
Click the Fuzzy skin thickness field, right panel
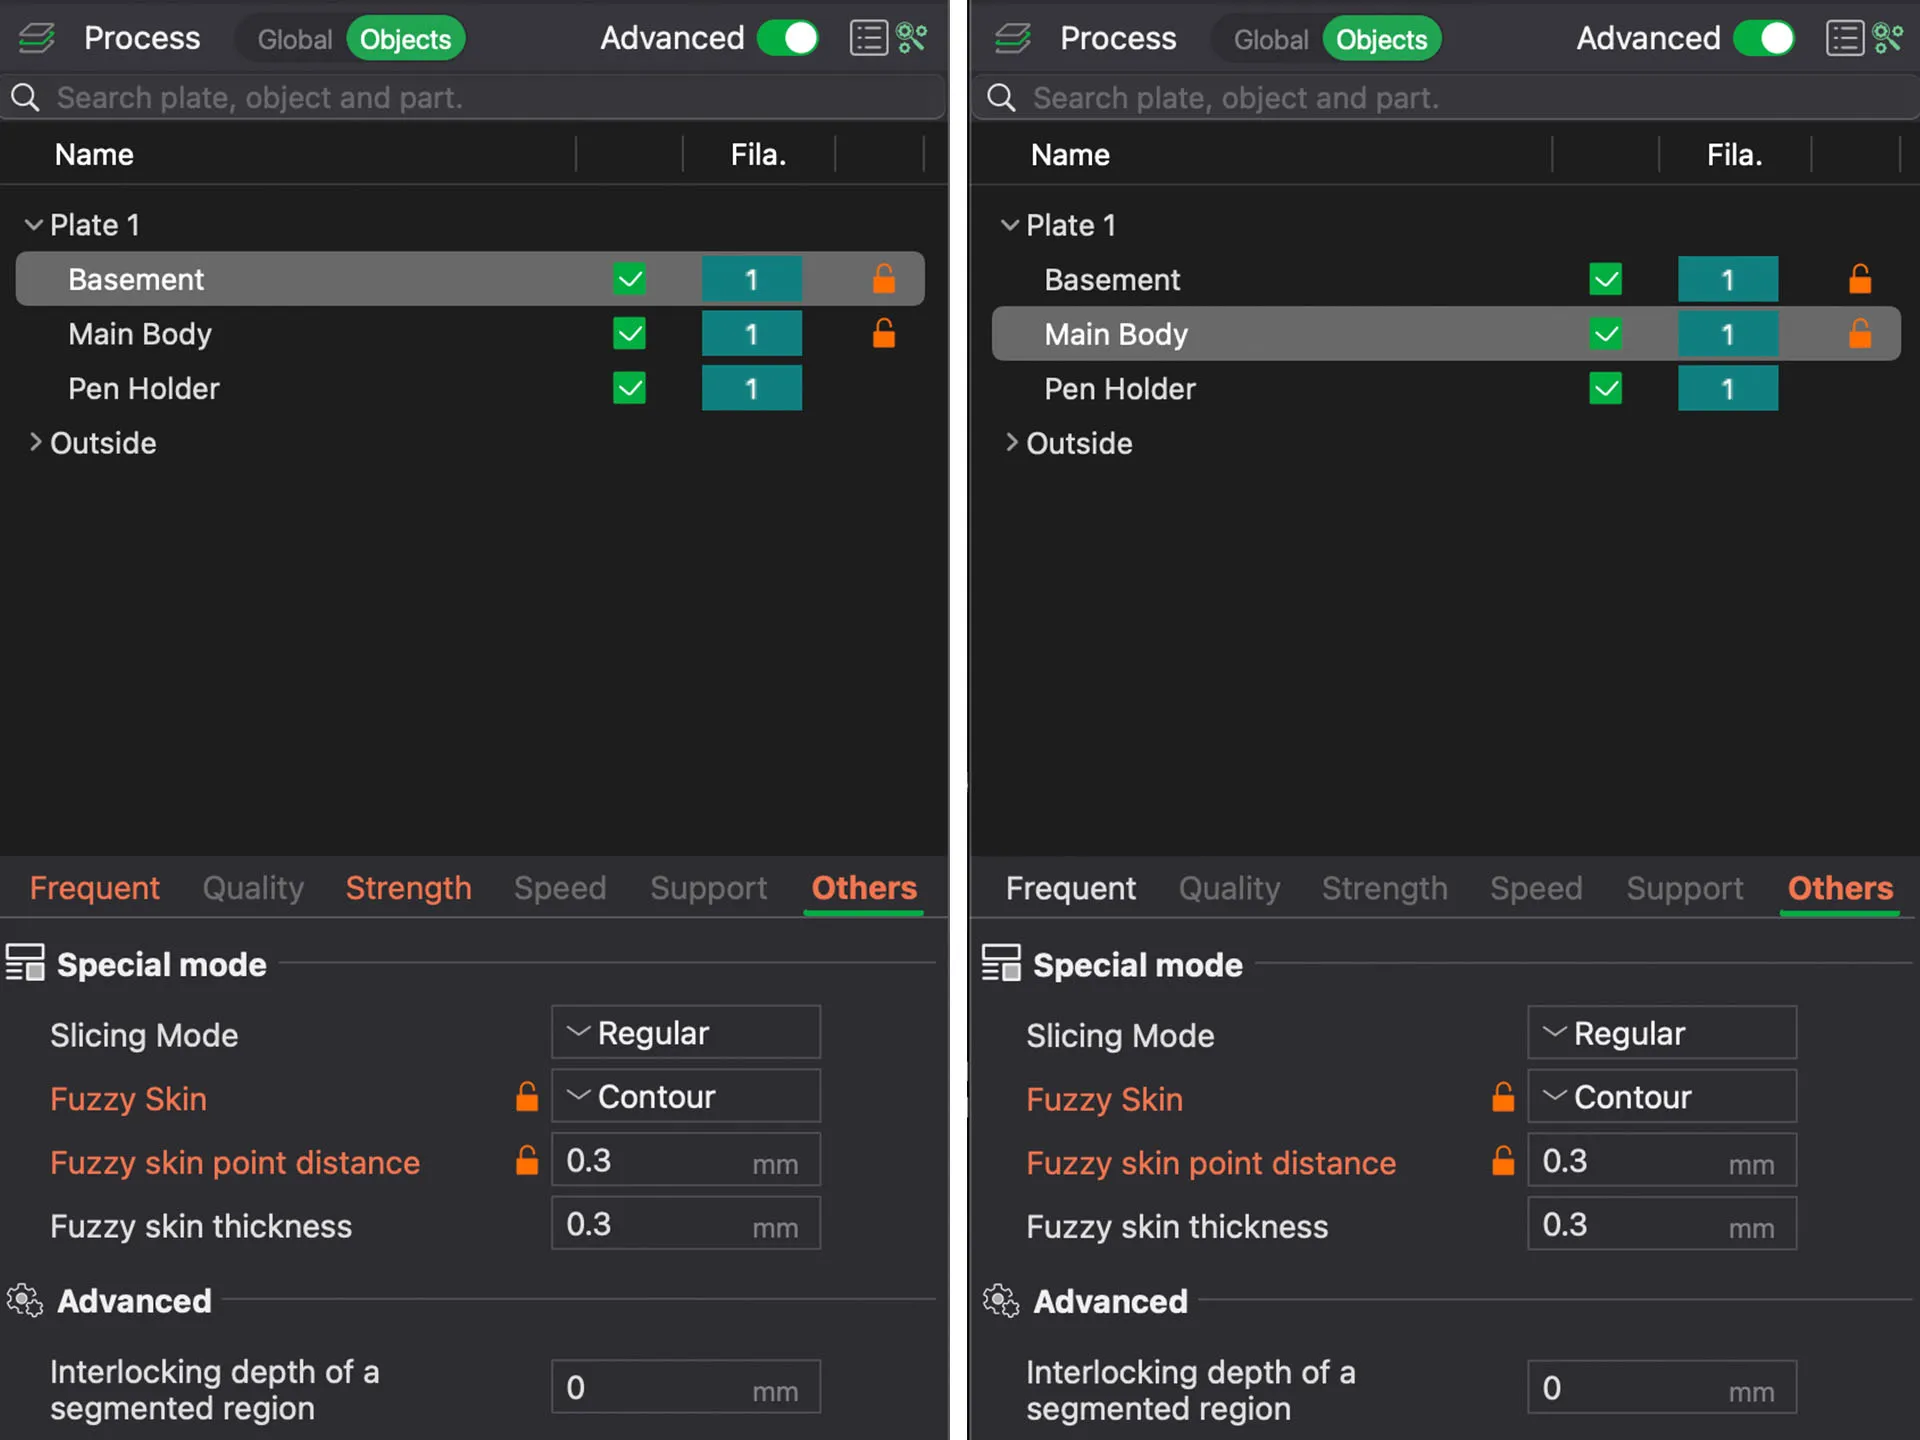pos(1662,1223)
